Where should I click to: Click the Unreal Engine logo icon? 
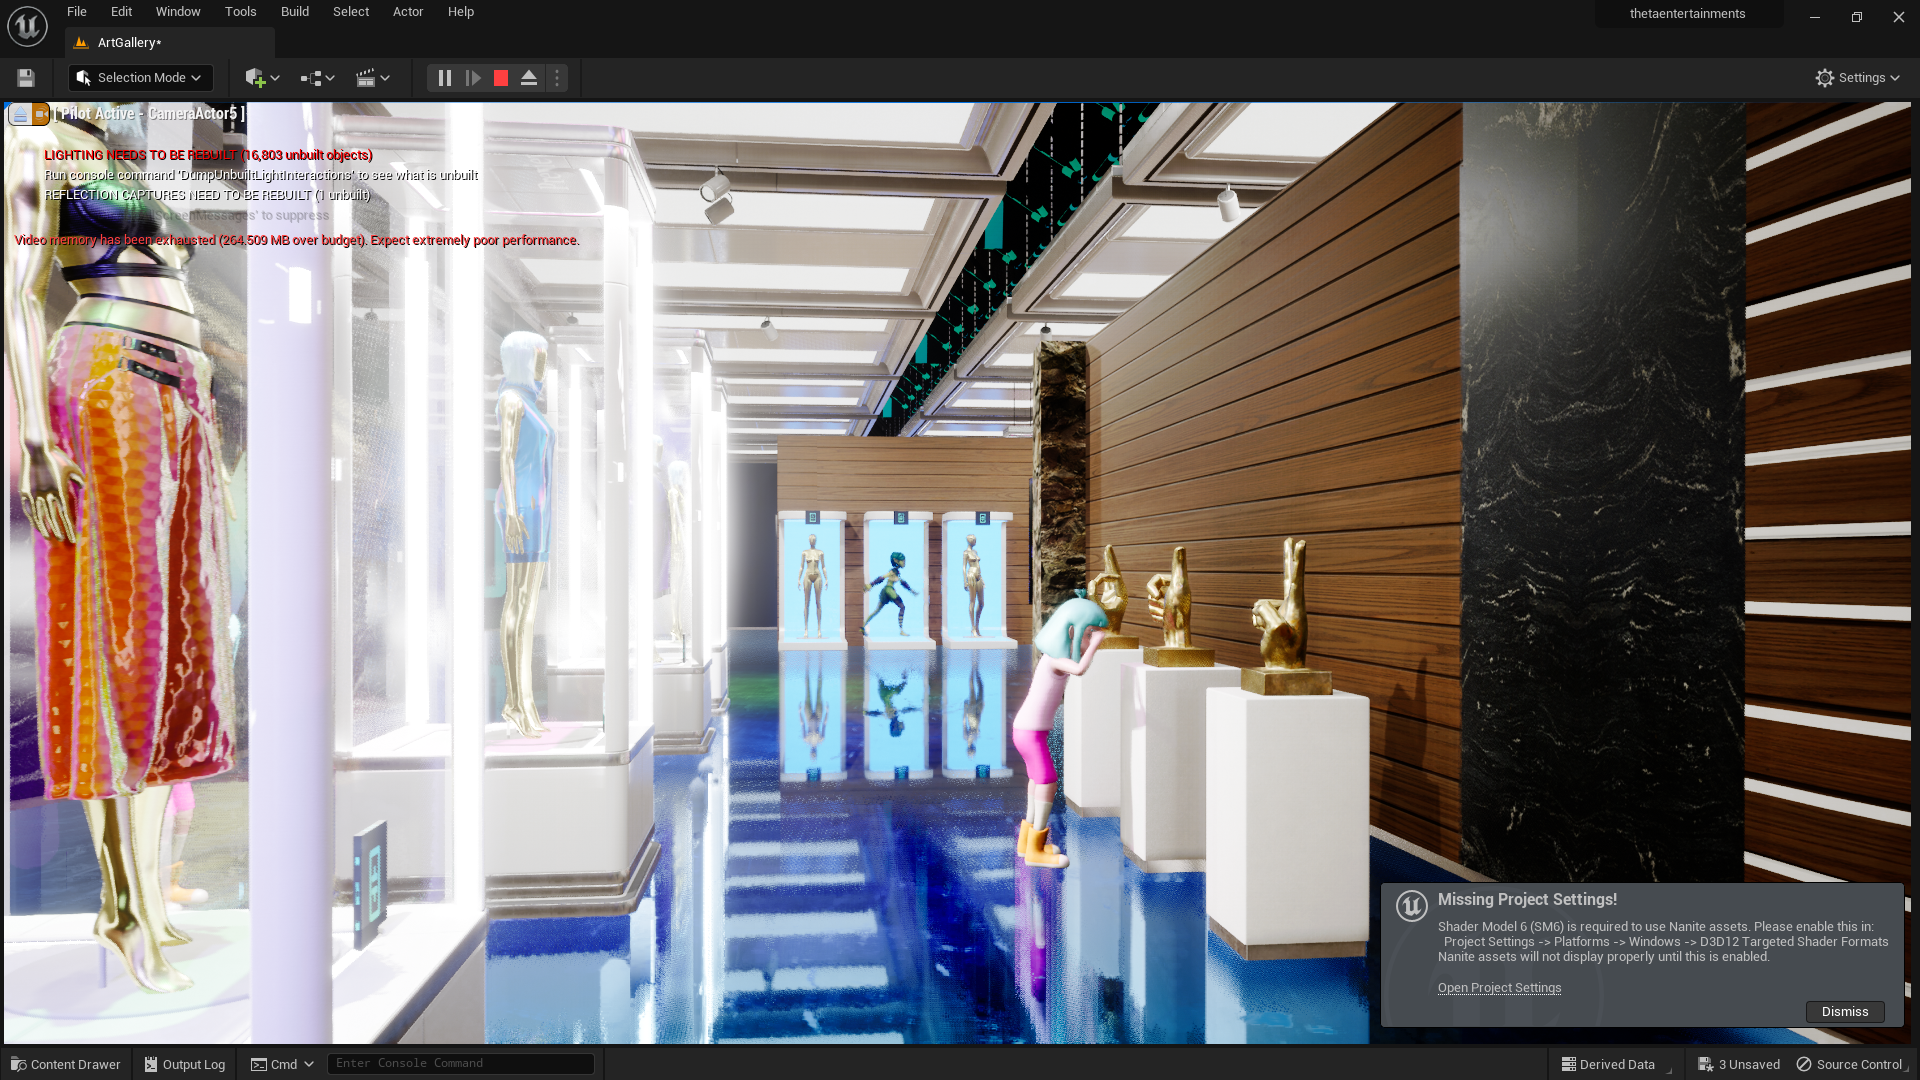(27, 26)
